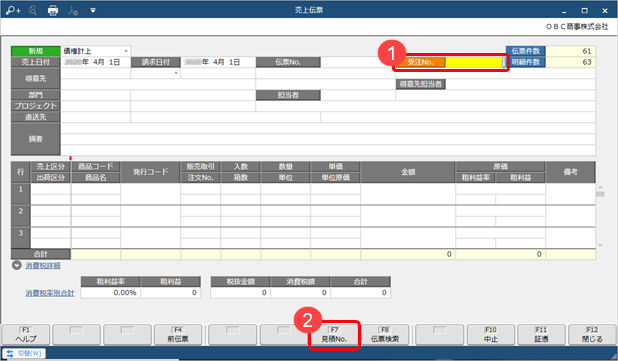618x361 pixels.
Task: Click the 備考 column header
Action: 570,172
